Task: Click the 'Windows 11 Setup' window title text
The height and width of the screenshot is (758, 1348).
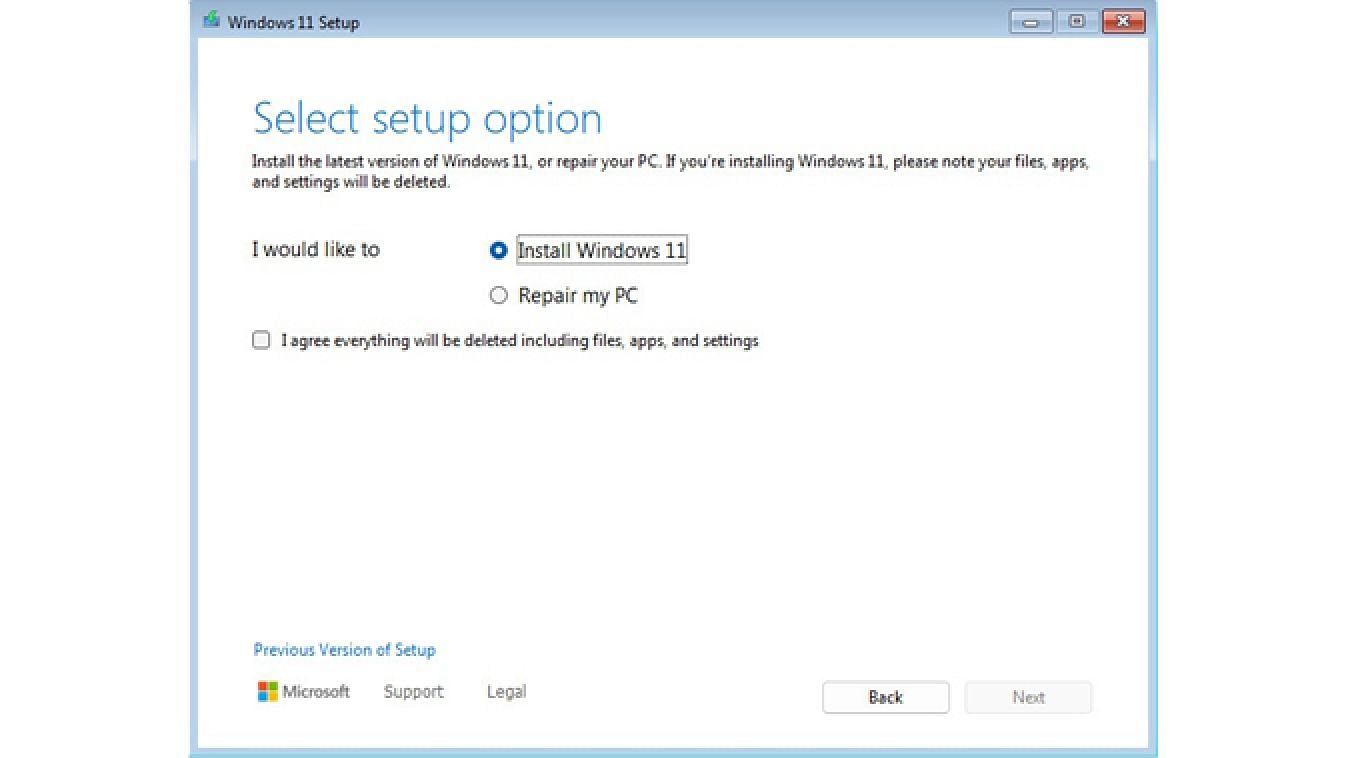Action: [x=293, y=22]
